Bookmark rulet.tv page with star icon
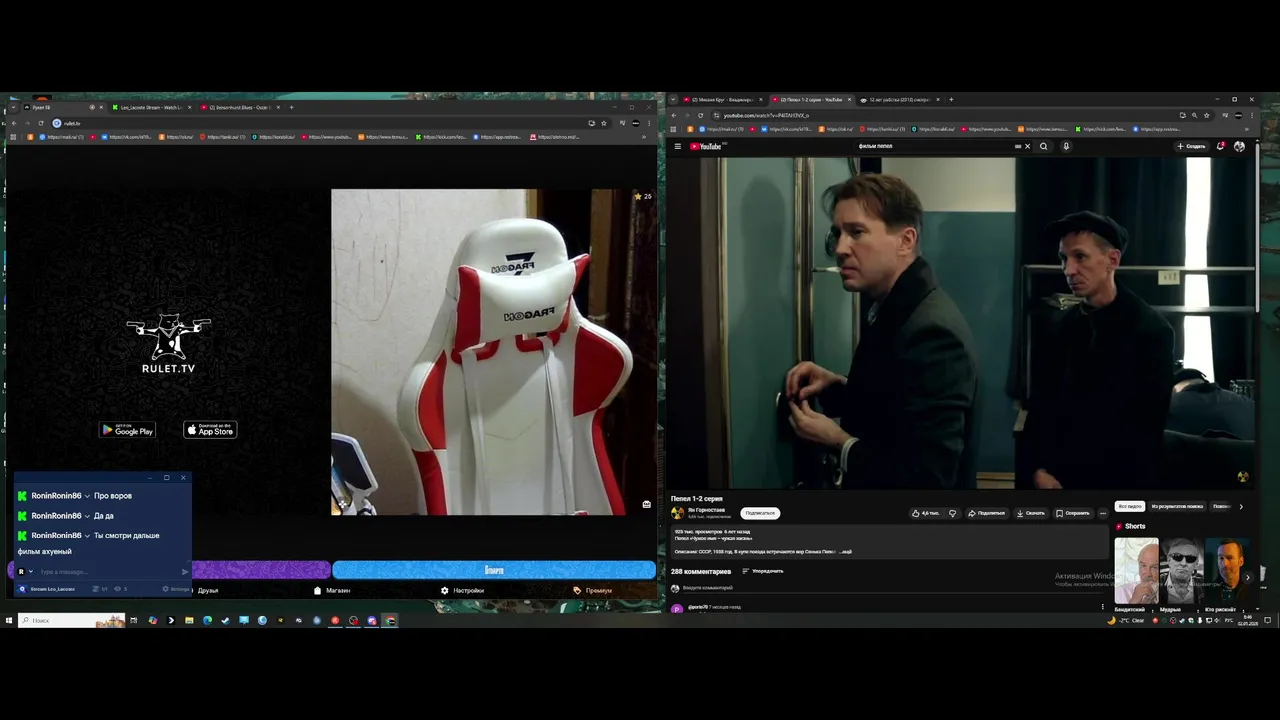This screenshot has height=720, width=1280. [x=604, y=123]
